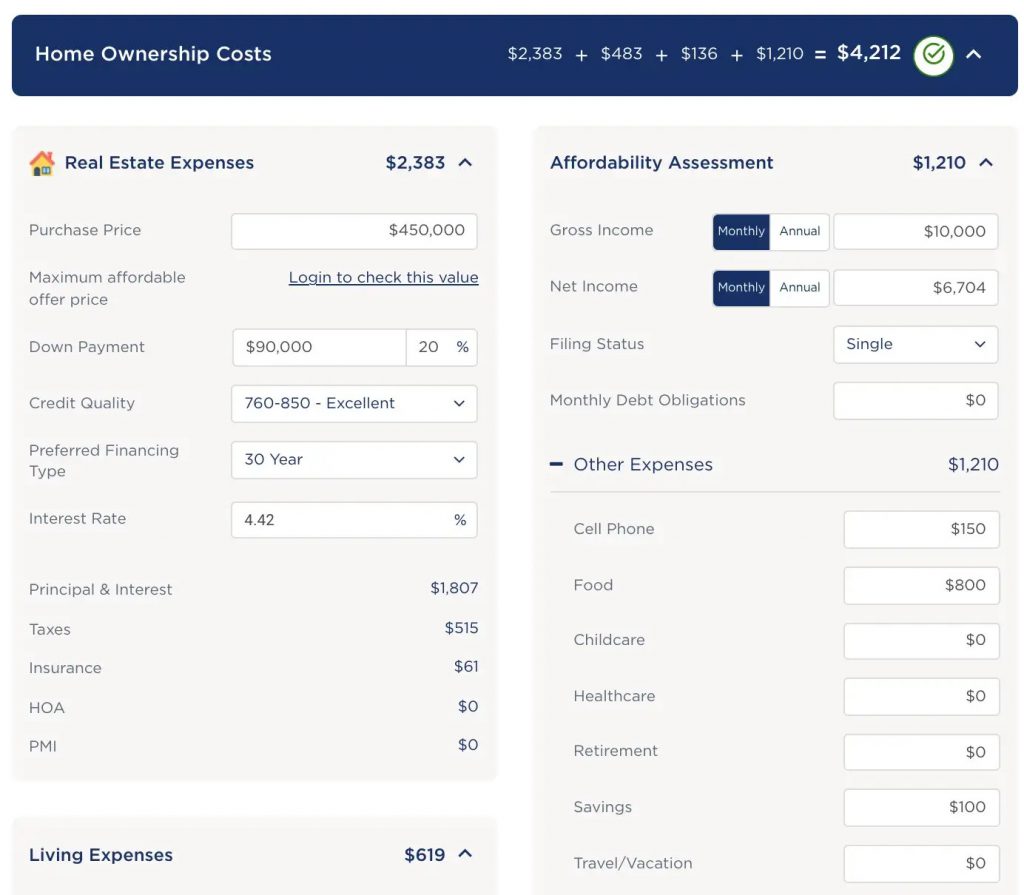Open the Credit Quality dropdown
Screen dimensions: 1024x895
(354, 403)
